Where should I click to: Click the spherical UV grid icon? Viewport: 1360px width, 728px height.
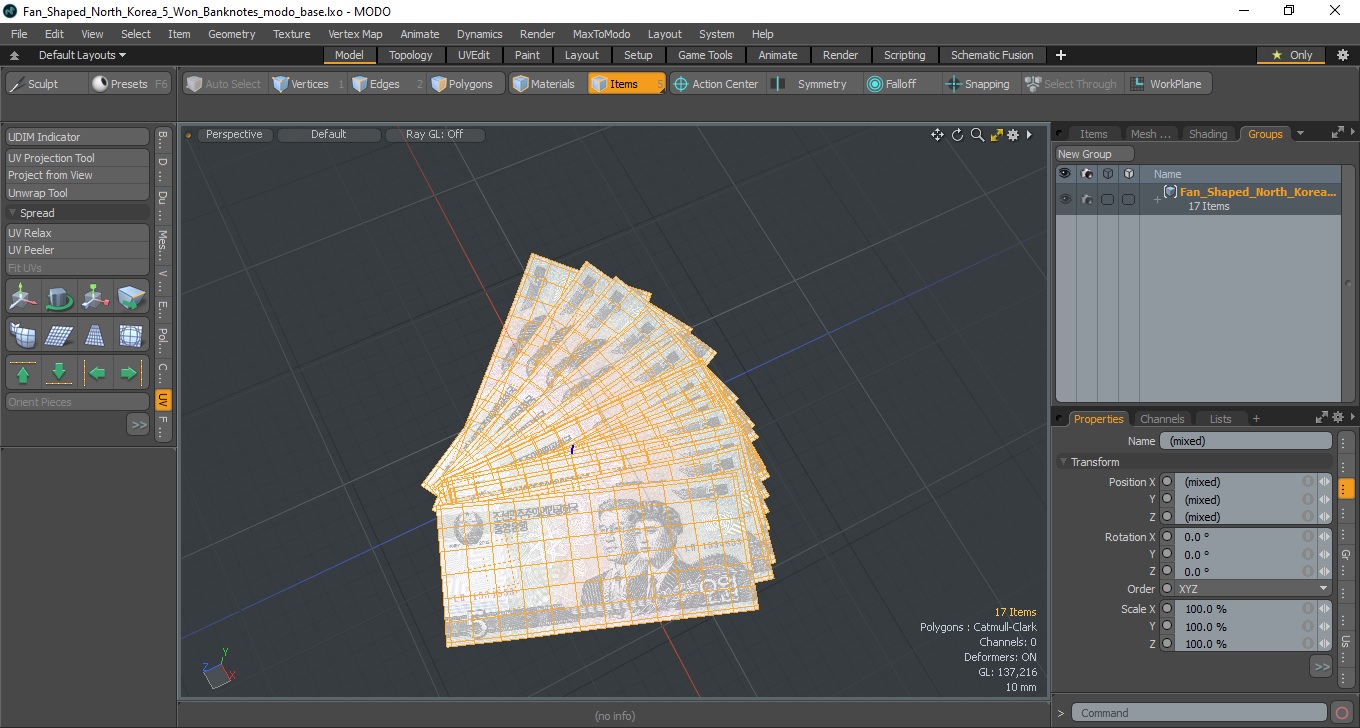131,334
